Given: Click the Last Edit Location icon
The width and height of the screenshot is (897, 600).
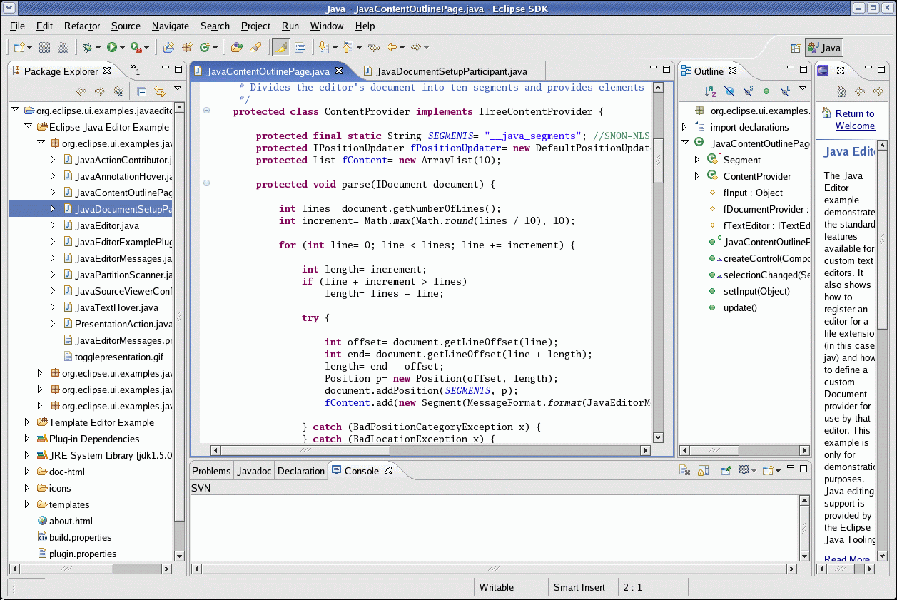Looking at the screenshot, I should click(374, 47).
